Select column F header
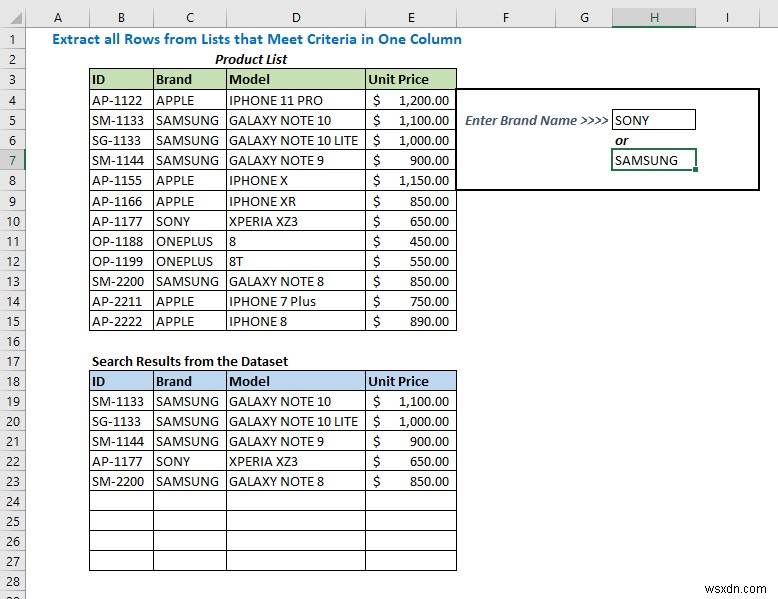The image size is (778, 599). 506,18
